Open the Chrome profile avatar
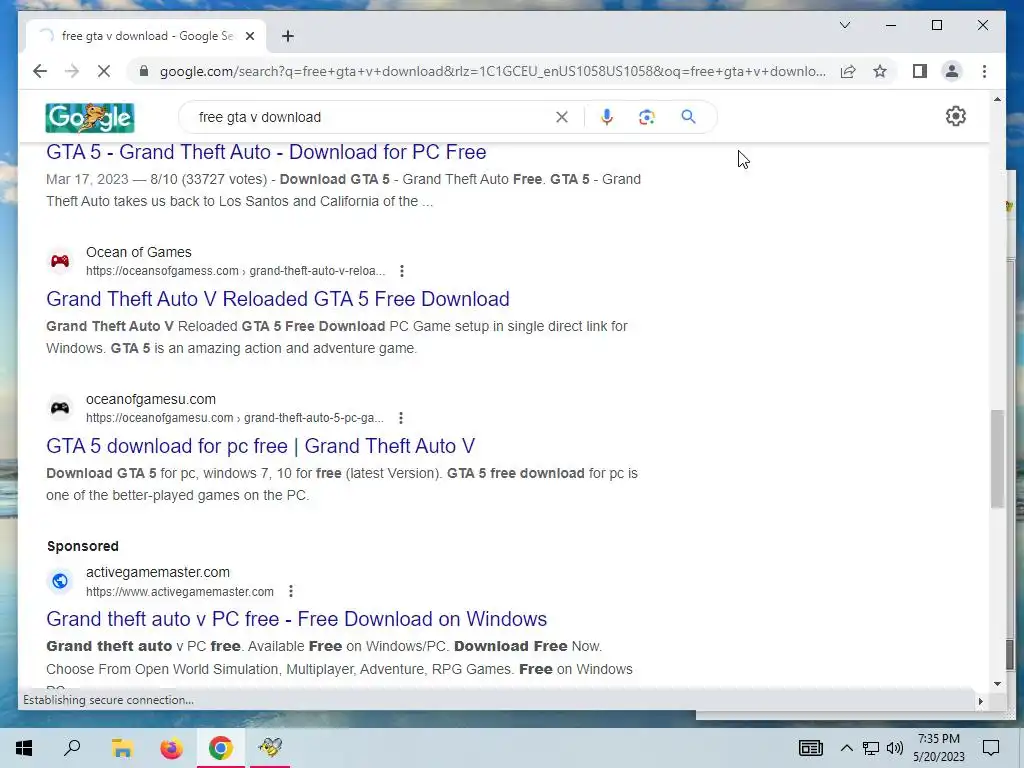This screenshot has width=1024, height=768. click(x=952, y=71)
